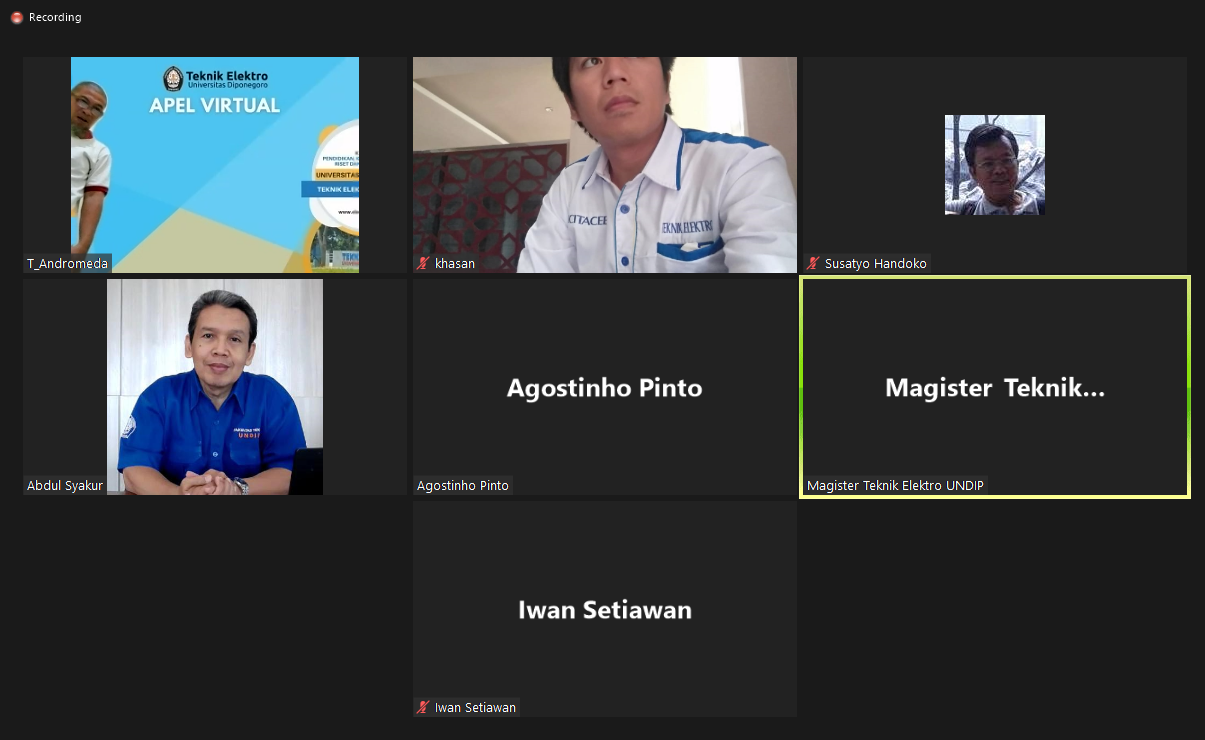Viewport: 1205px width, 740px height.
Task: Click the Iwan Setiawan small name text
Action: [x=475, y=708]
